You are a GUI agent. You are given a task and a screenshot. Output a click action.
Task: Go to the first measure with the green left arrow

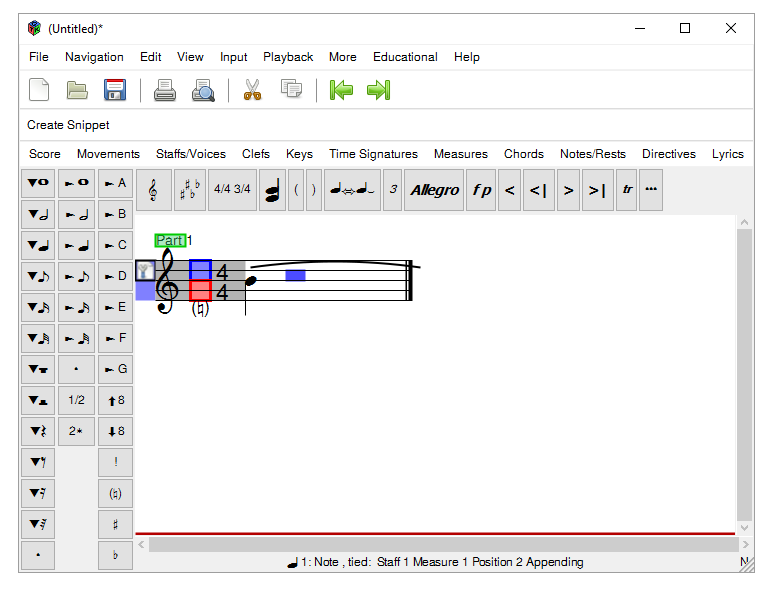click(x=341, y=90)
